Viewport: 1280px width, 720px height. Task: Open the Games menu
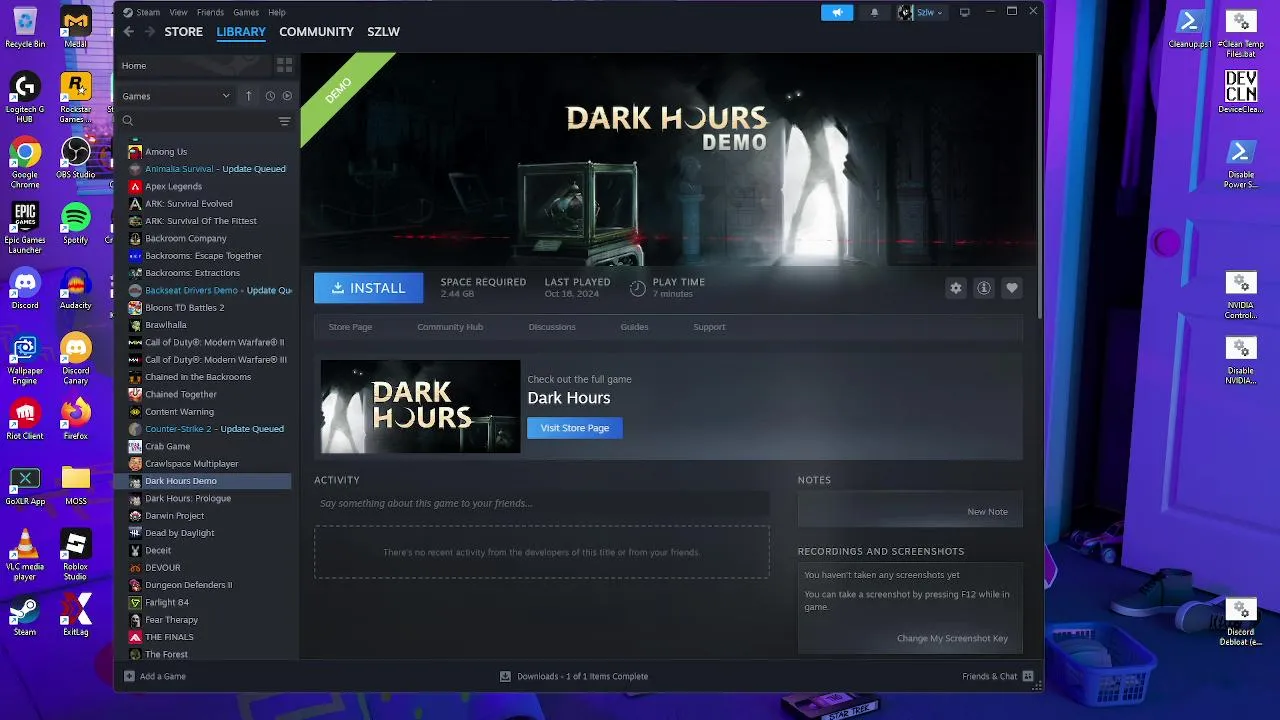[x=246, y=12]
